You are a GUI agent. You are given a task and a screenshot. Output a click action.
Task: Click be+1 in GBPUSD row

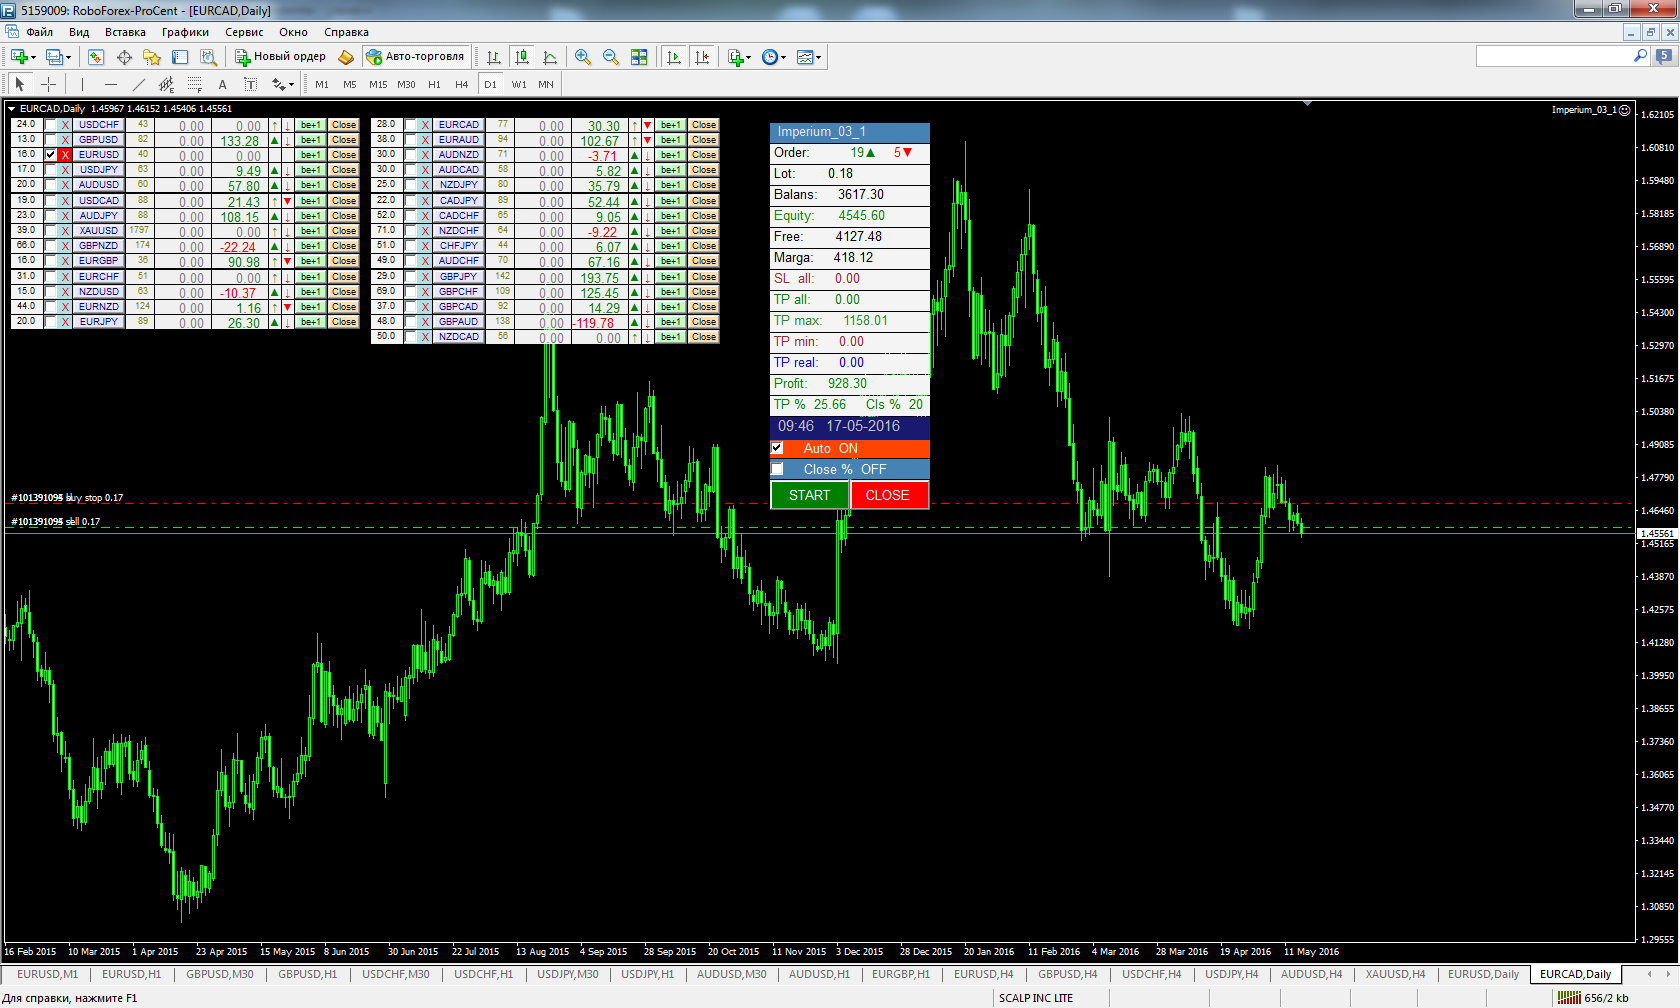(x=310, y=140)
